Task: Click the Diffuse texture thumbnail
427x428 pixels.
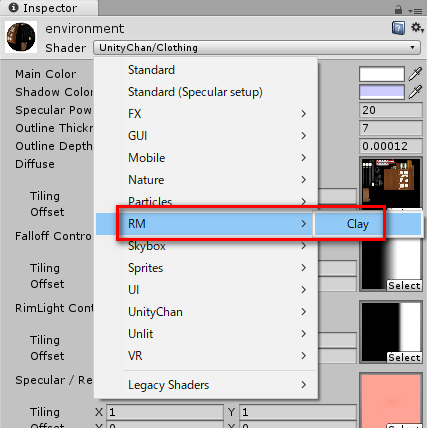Action: [x=391, y=182]
